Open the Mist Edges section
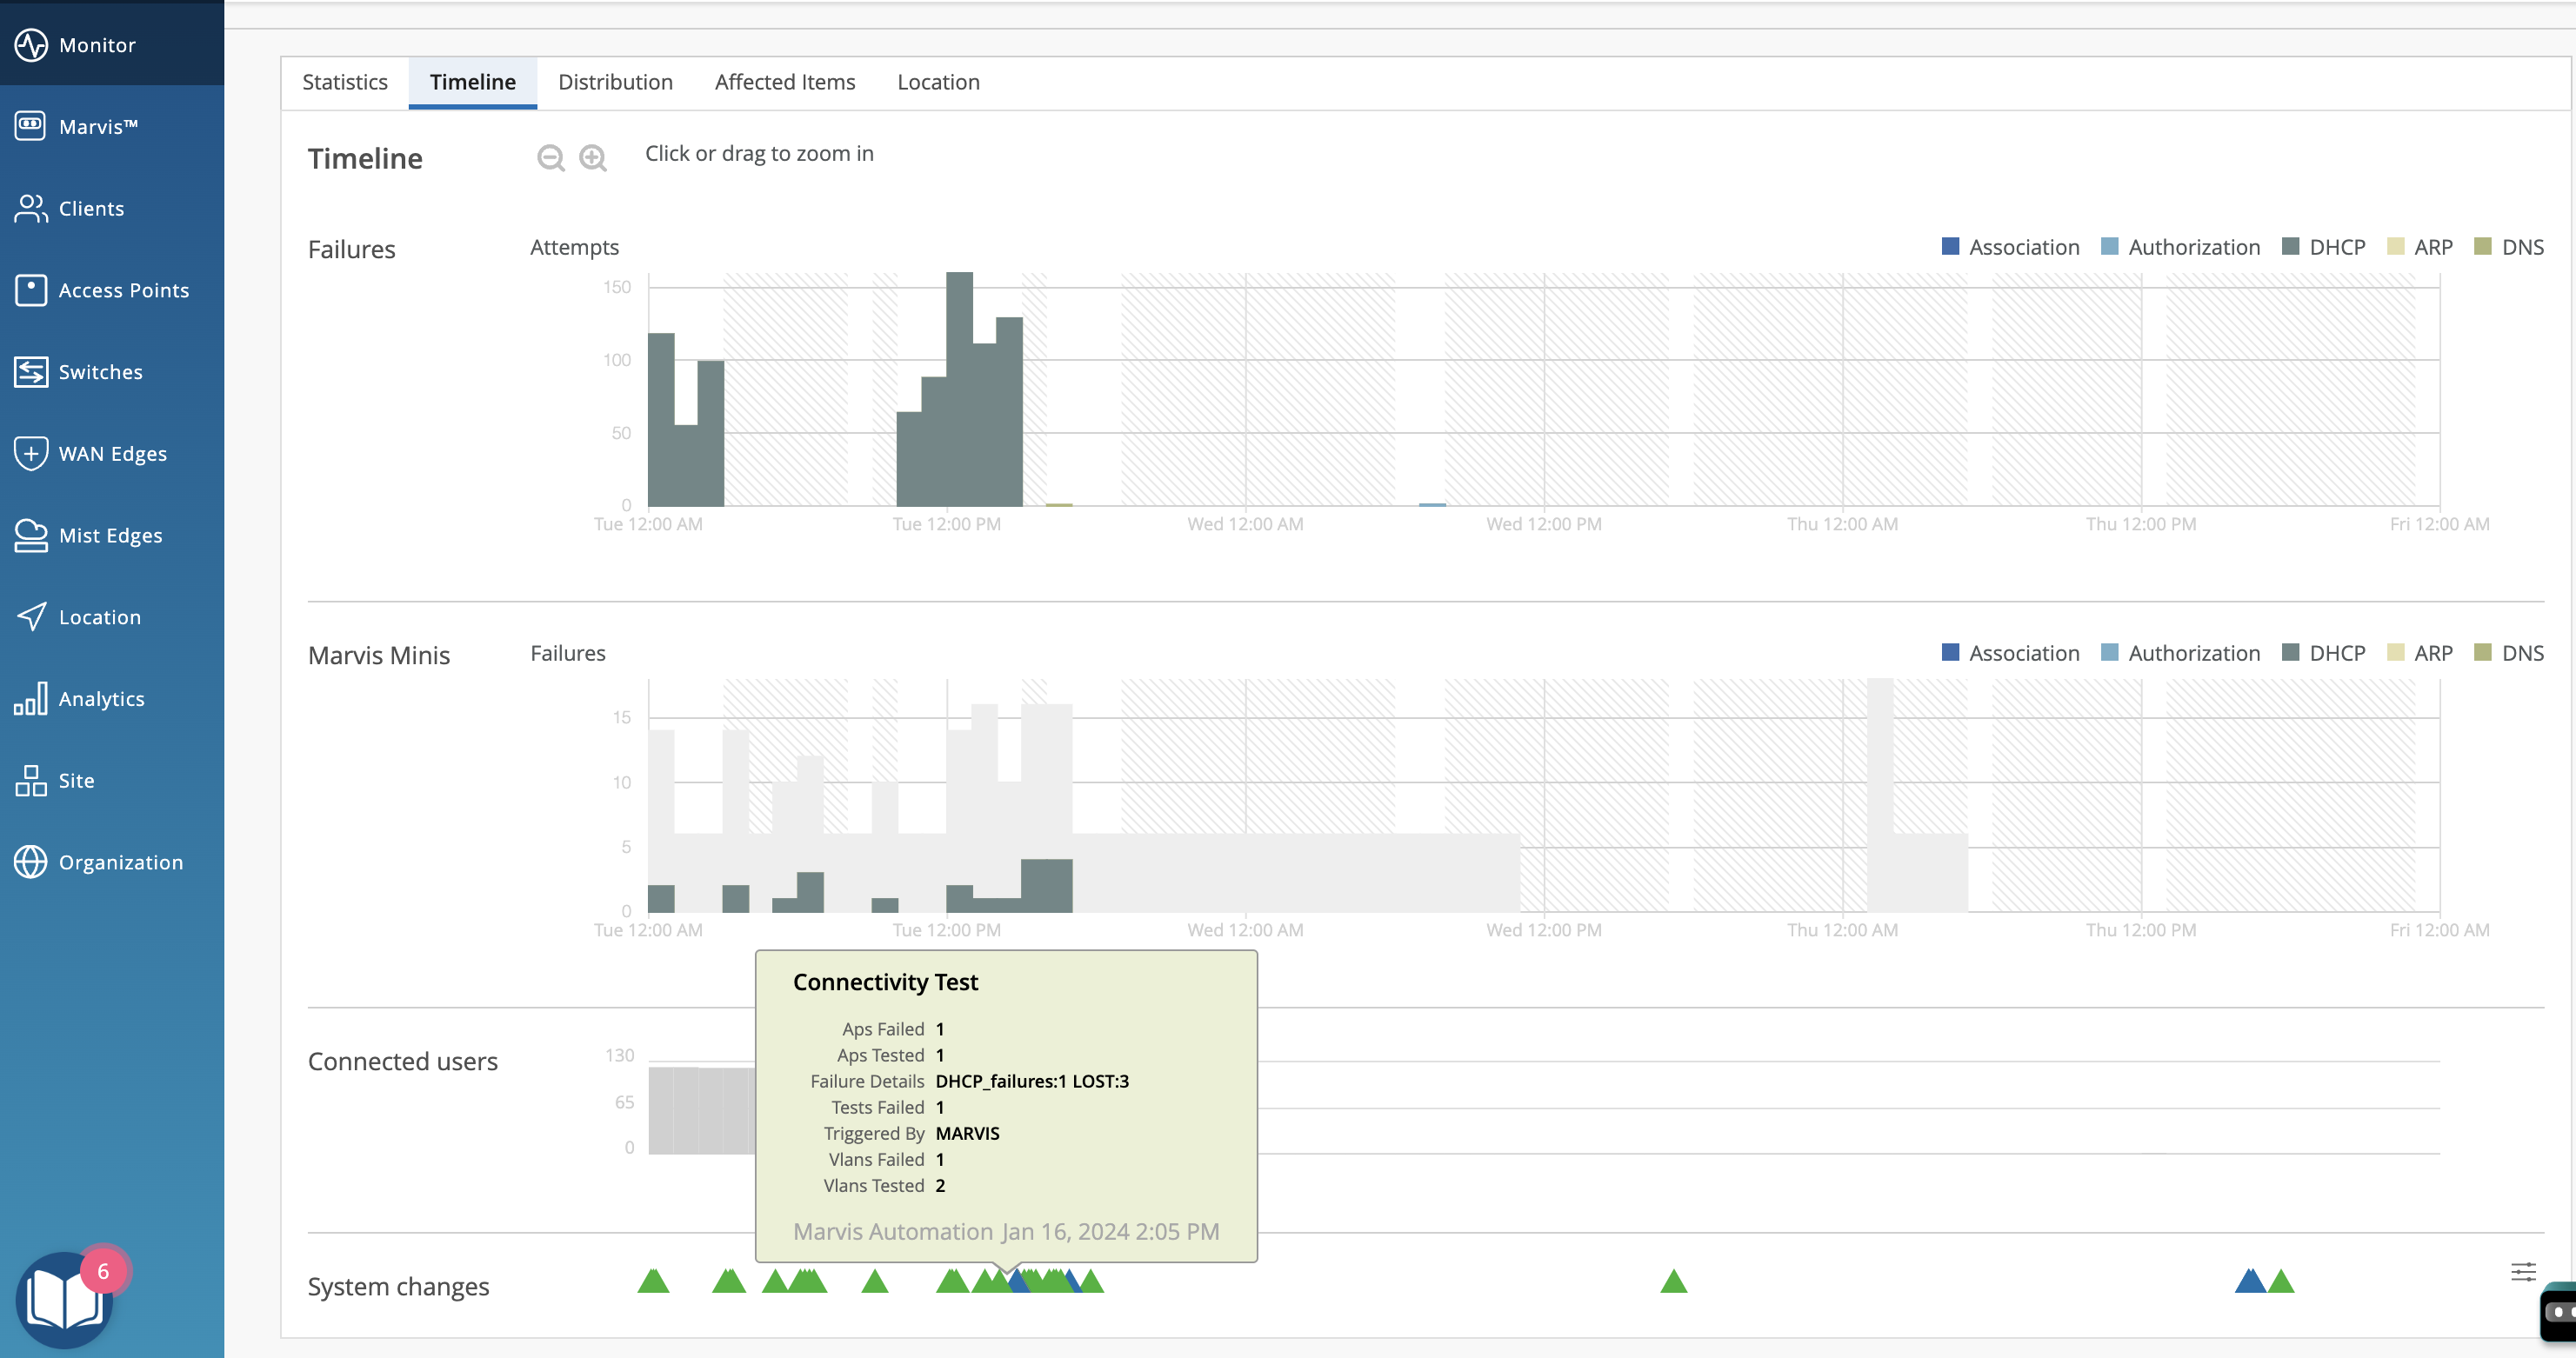Image resolution: width=2576 pixels, height=1358 pixels. pyautogui.click(x=110, y=535)
